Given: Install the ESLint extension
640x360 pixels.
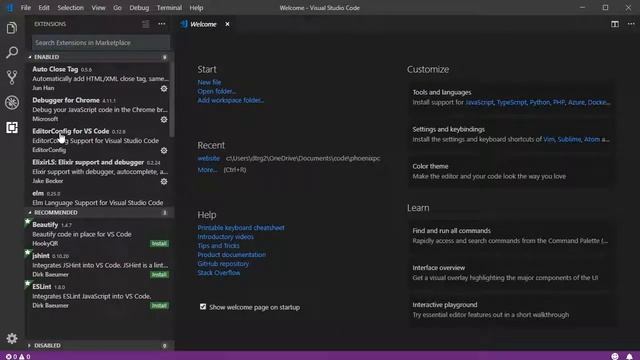Looking at the screenshot, I should [159, 306].
